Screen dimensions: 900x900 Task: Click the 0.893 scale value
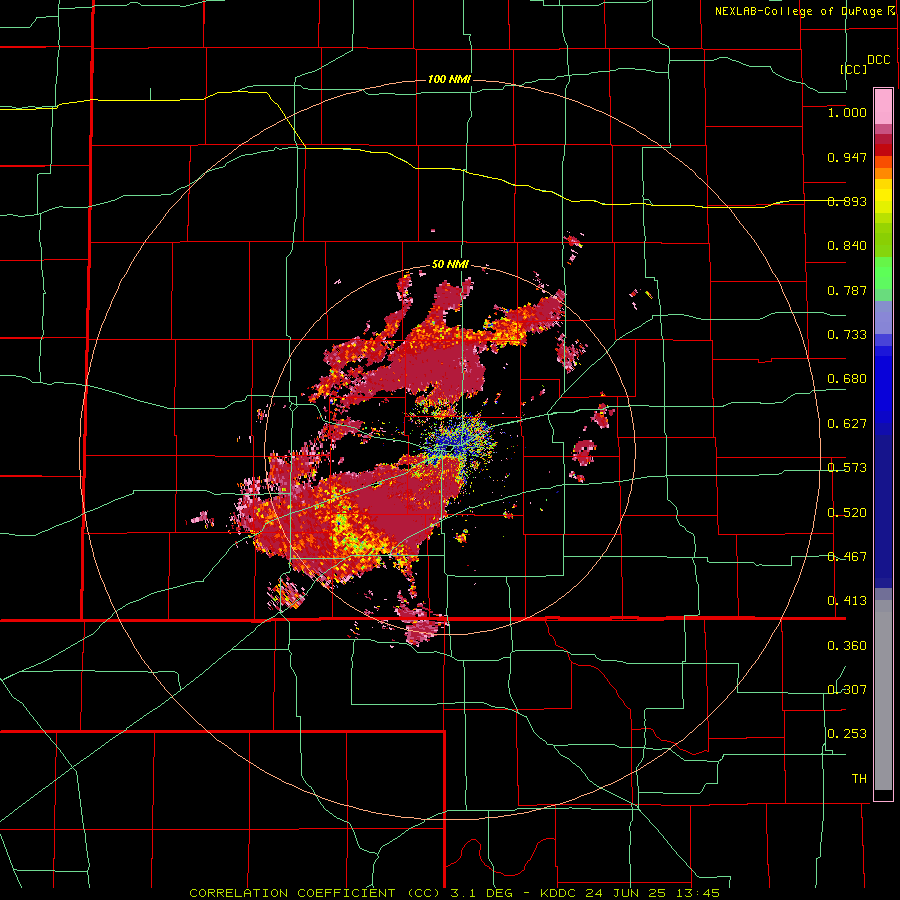coord(847,201)
